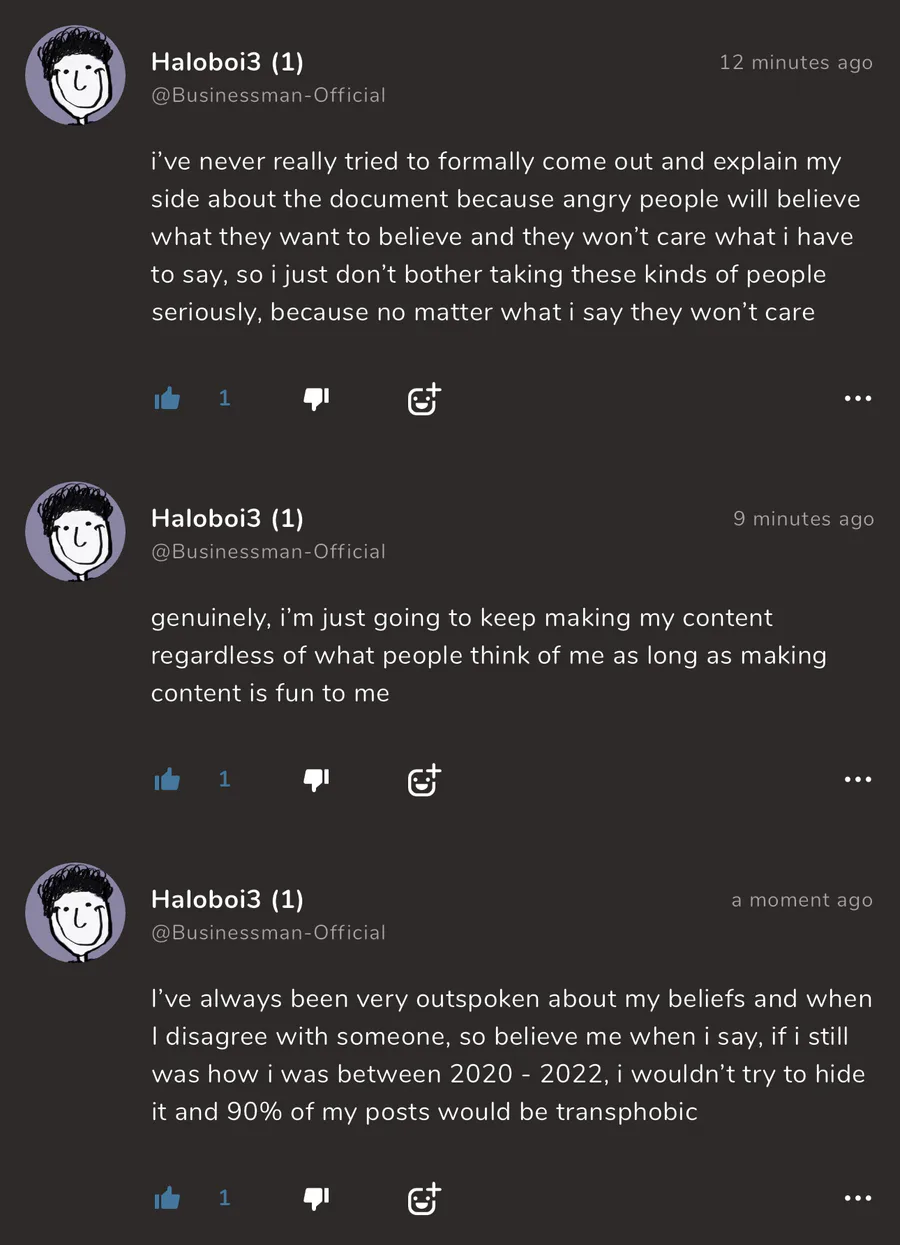
Task: Add emoji reaction to the 9-minutes-ago post
Action: [x=424, y=779]
